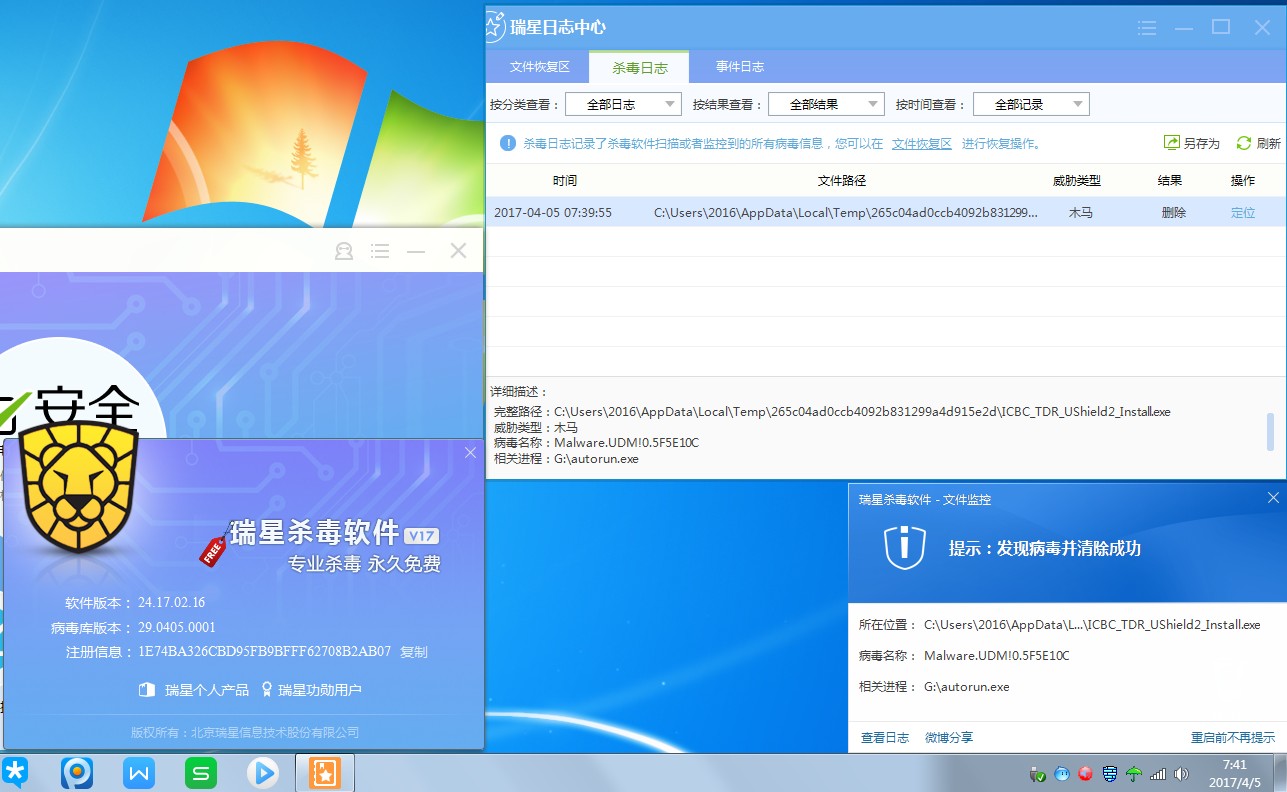This screenshot has height=792, width=1287.
Task: Open the blue asterisk app in the taskbar
Action: (15, 772)
